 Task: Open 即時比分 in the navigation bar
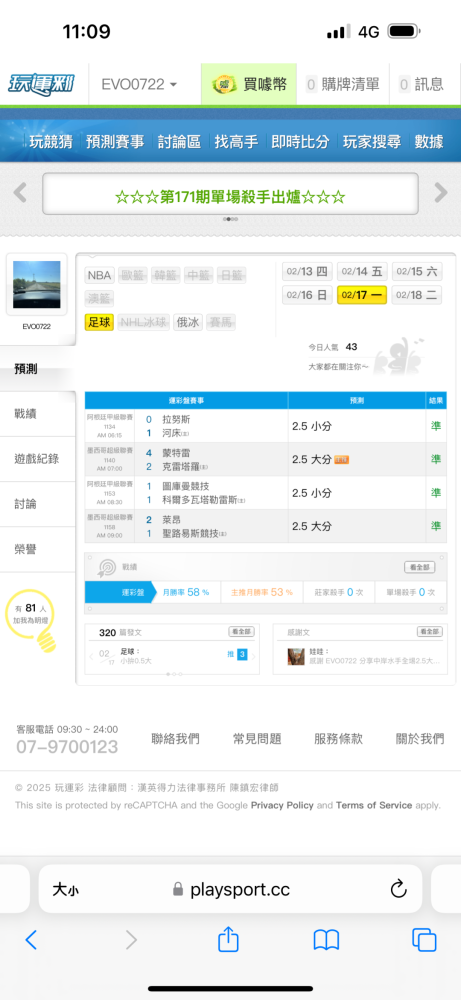[x=300, y=142]
